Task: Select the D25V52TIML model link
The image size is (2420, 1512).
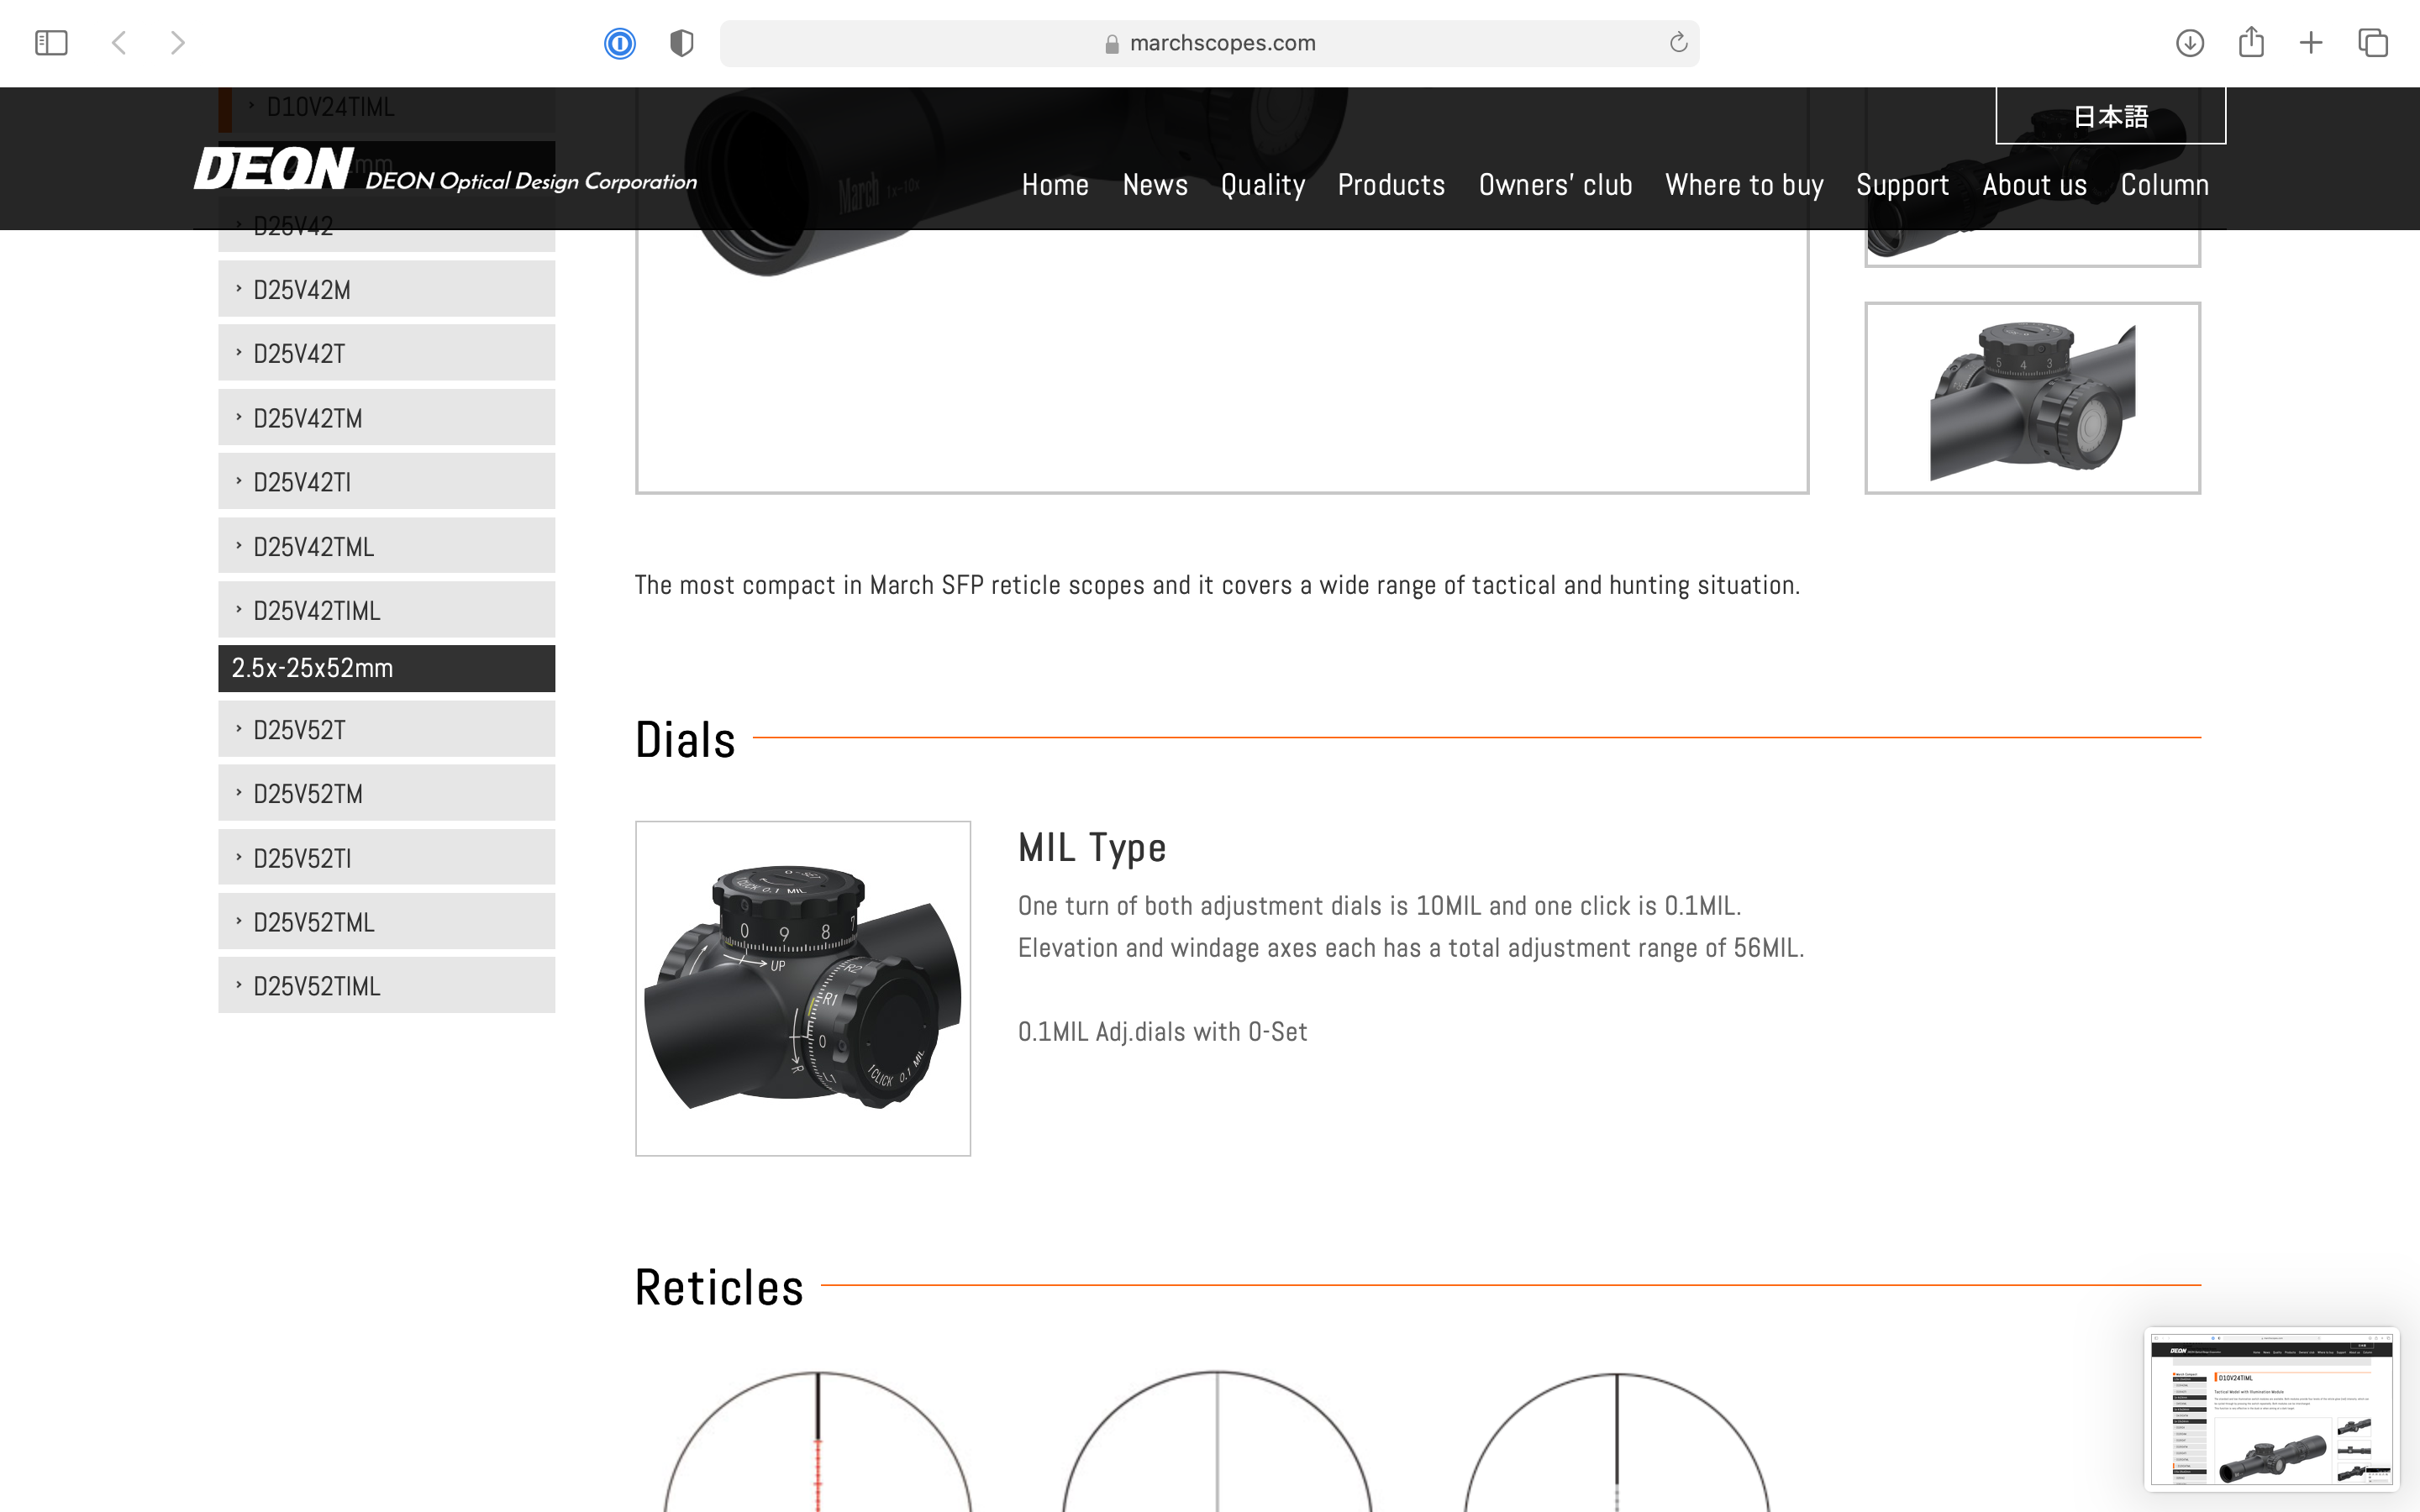Action: point(386,985)
